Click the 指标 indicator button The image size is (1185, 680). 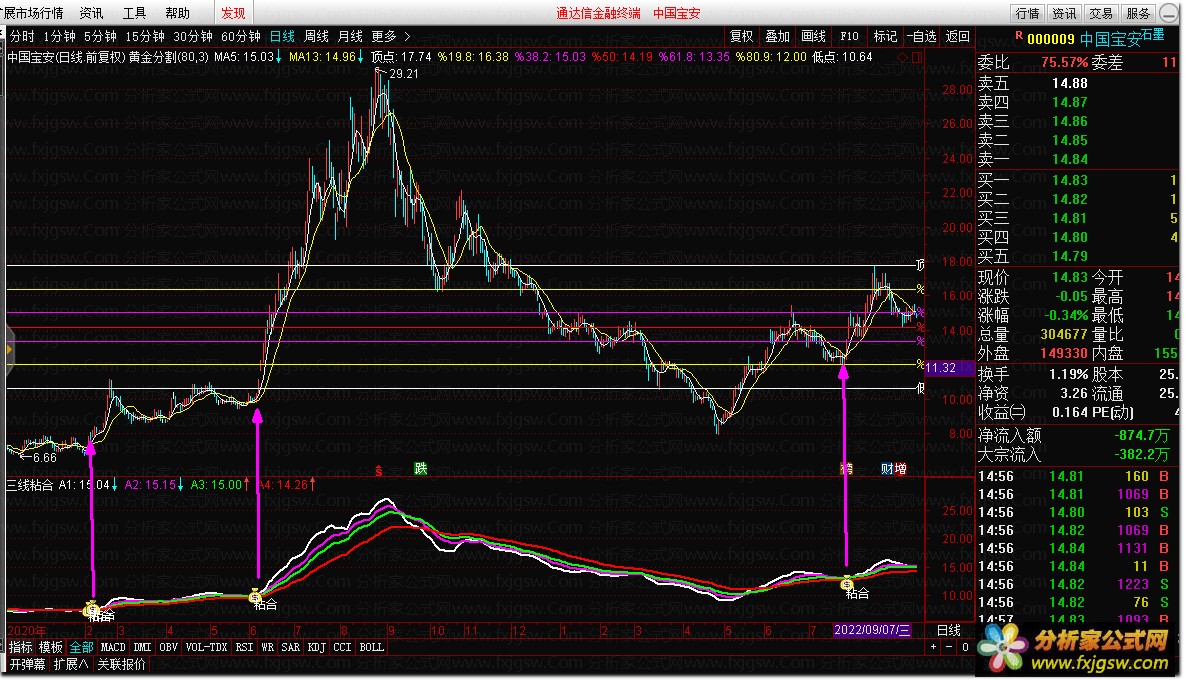coord(20,648)
